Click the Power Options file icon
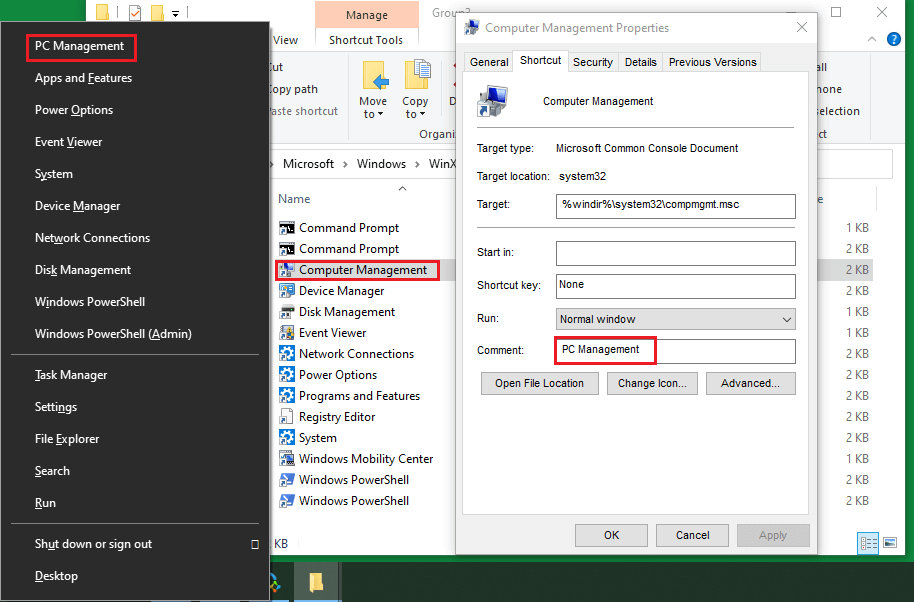Viewport: 914px width, 602px height. click(287, 375)
